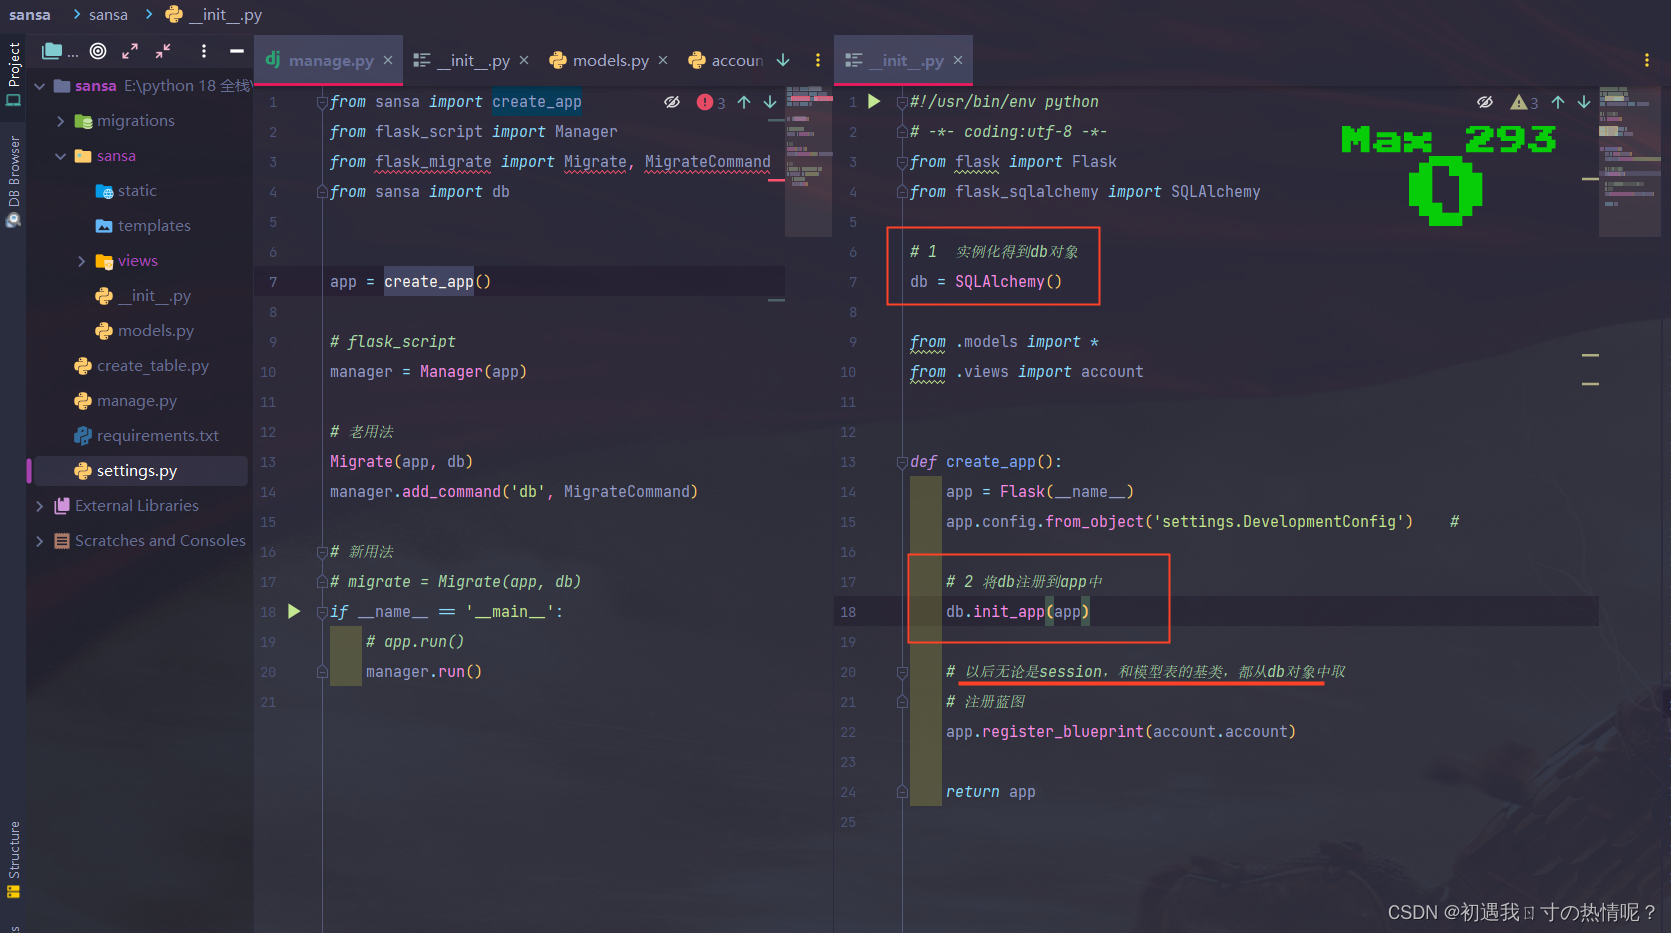Viewport: 1671px width, 933px height.
Task: Collapse all nodes in project tree
Action: (x=163, y=51)
